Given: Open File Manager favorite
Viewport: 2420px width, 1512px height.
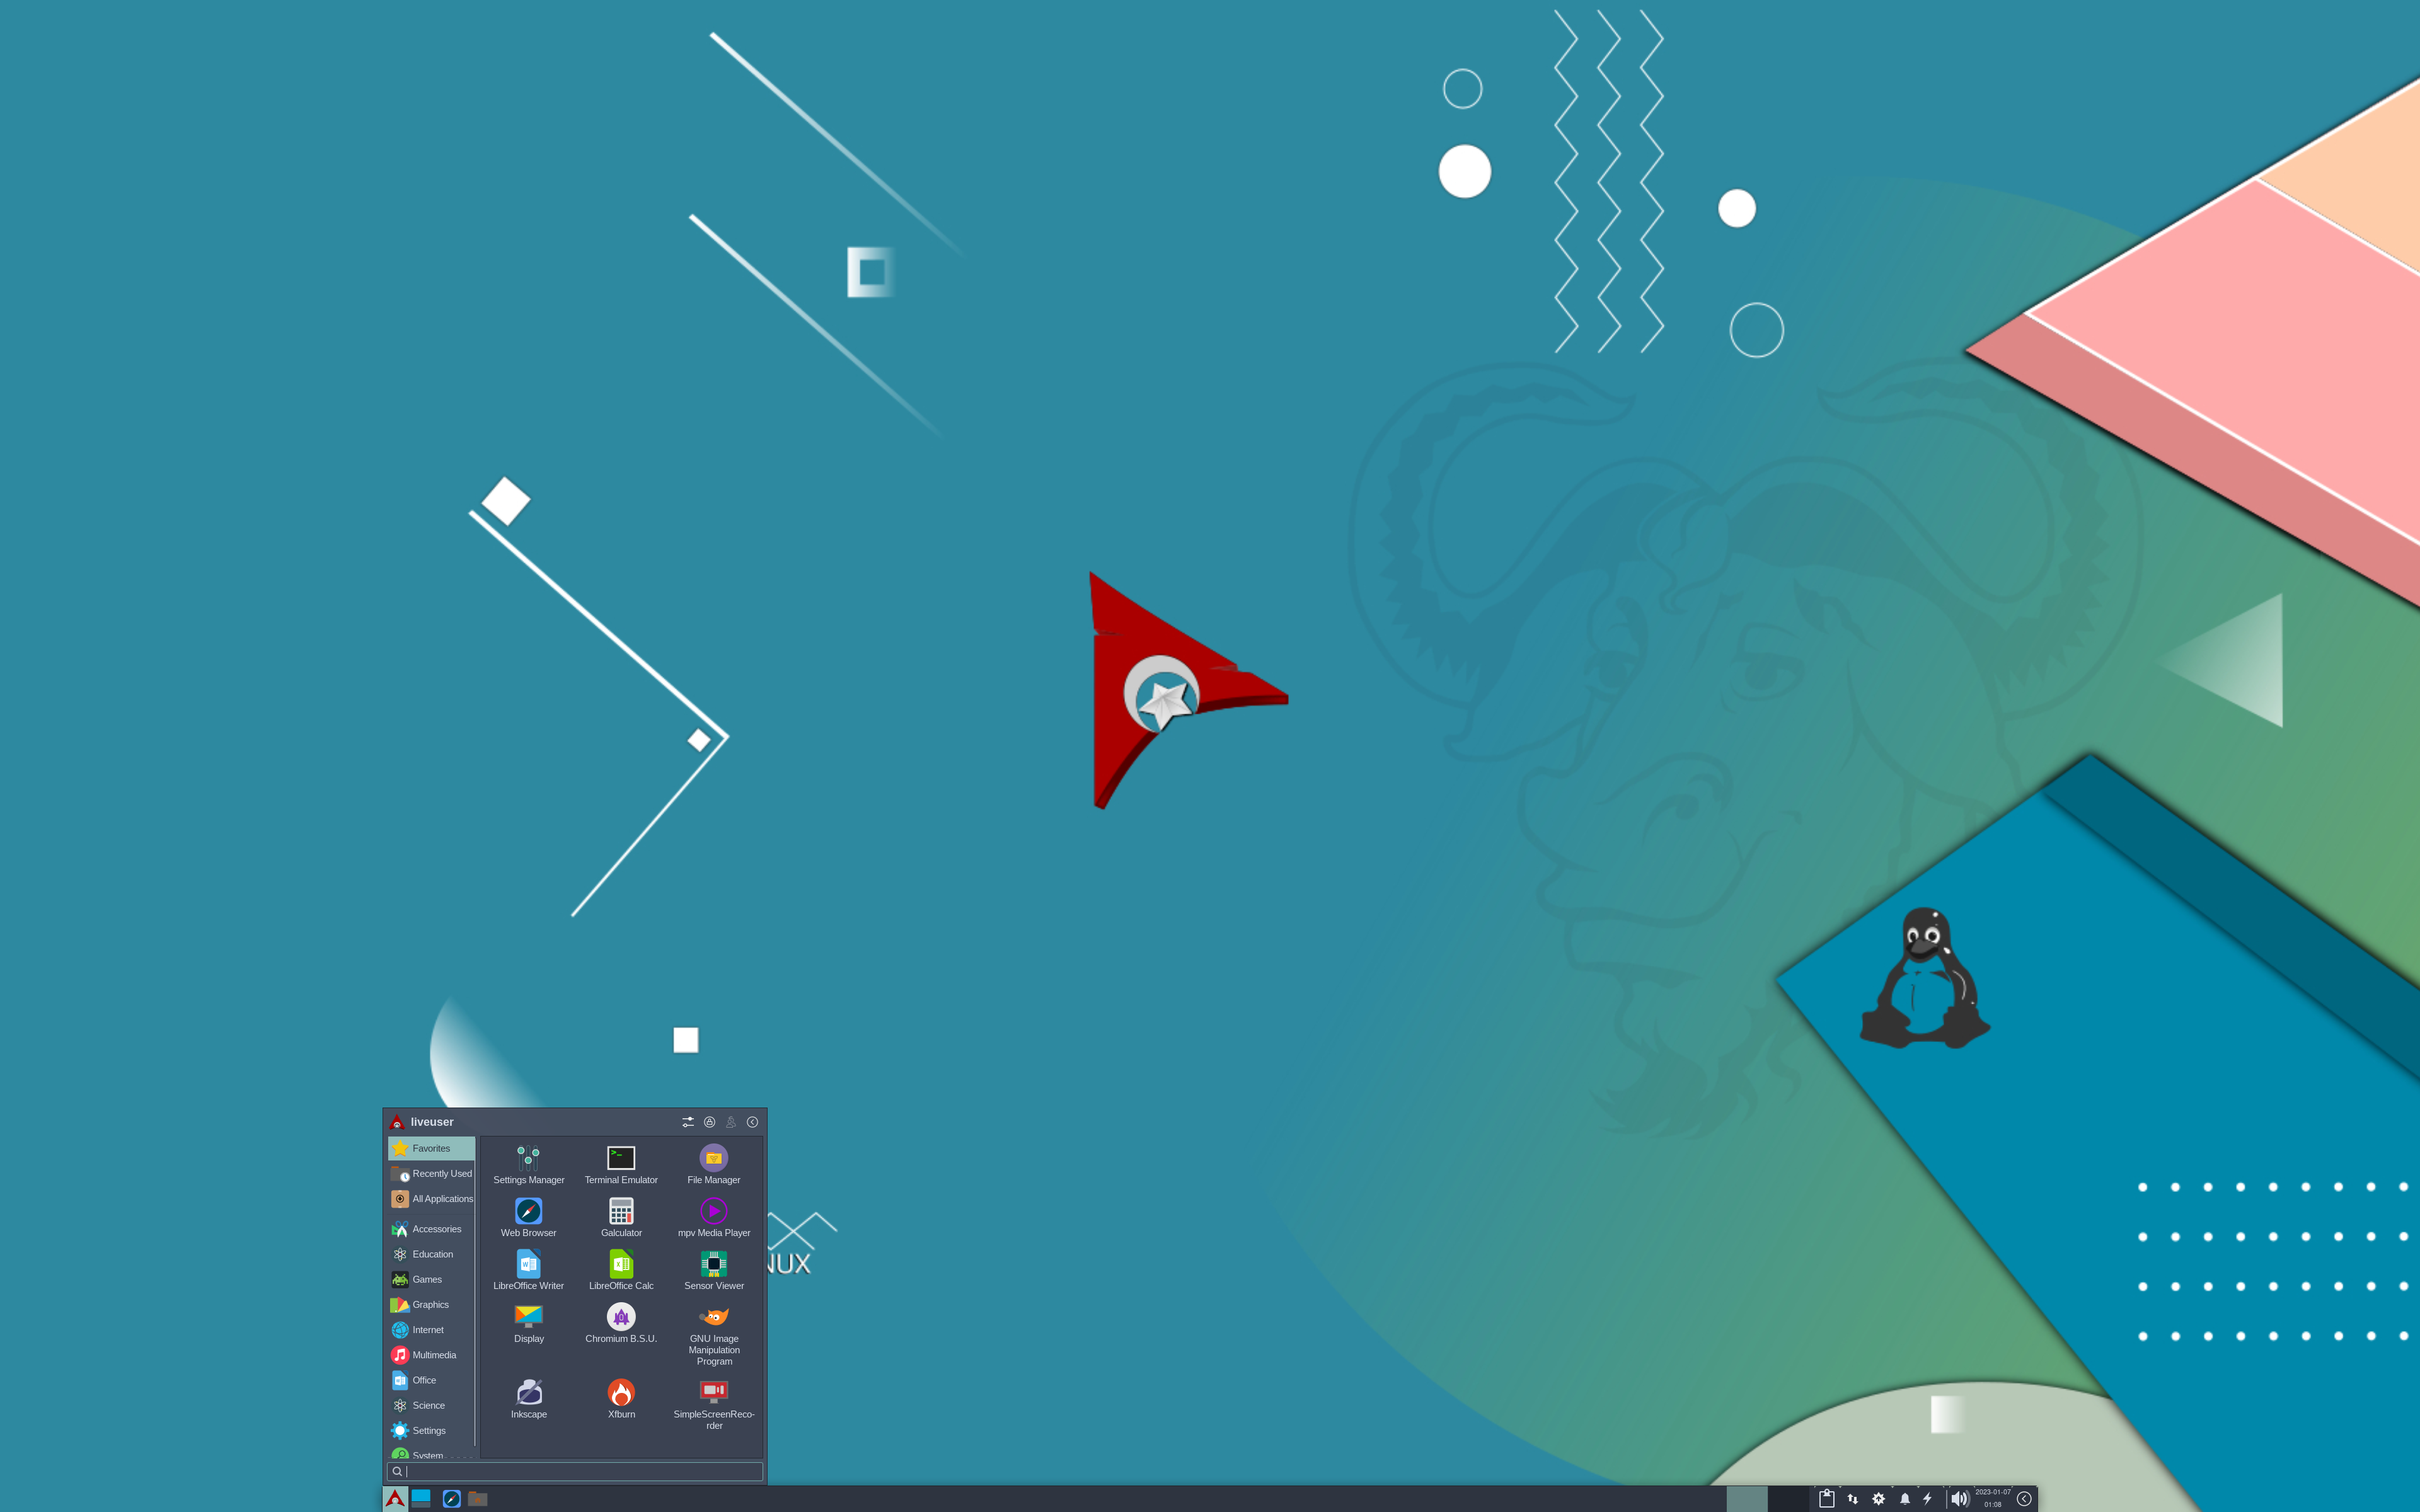Looking at the screenshot, I should (714, 1165).
